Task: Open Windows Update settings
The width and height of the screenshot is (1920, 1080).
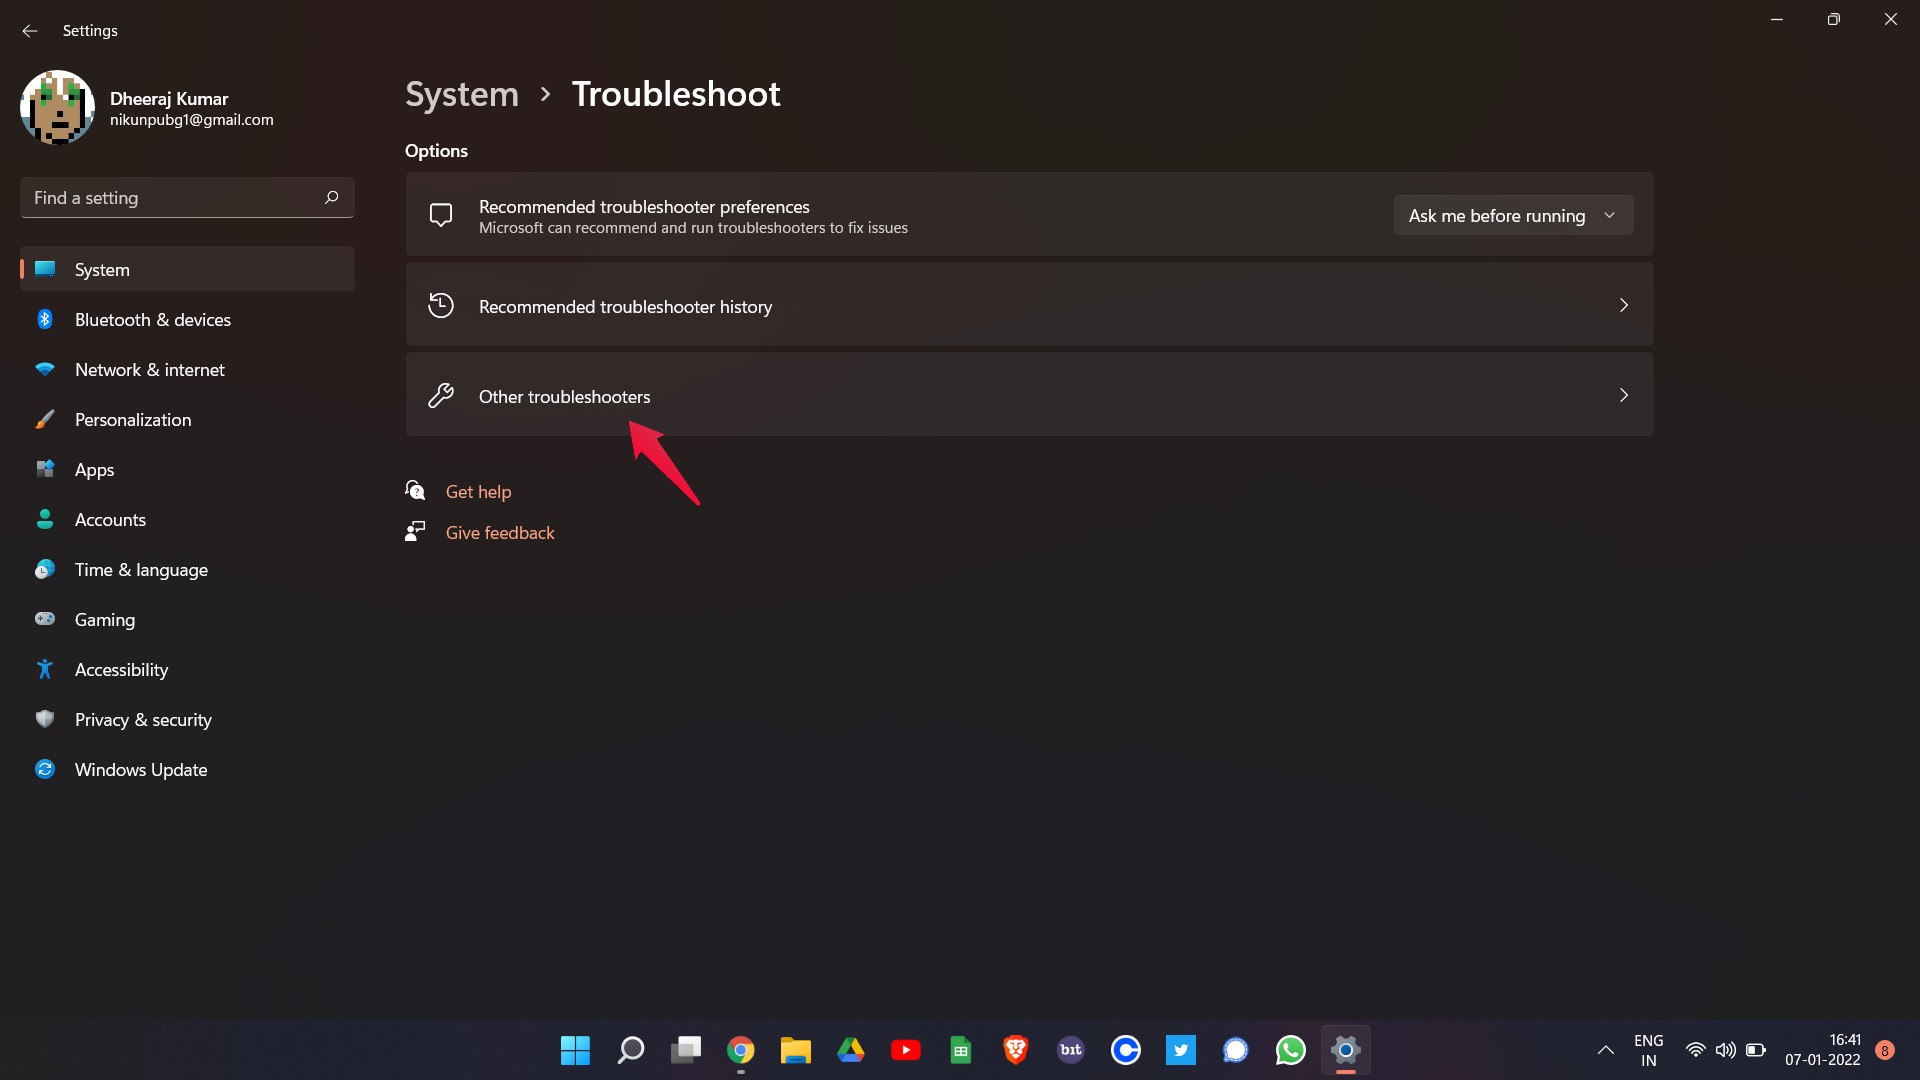Action: 140,769
